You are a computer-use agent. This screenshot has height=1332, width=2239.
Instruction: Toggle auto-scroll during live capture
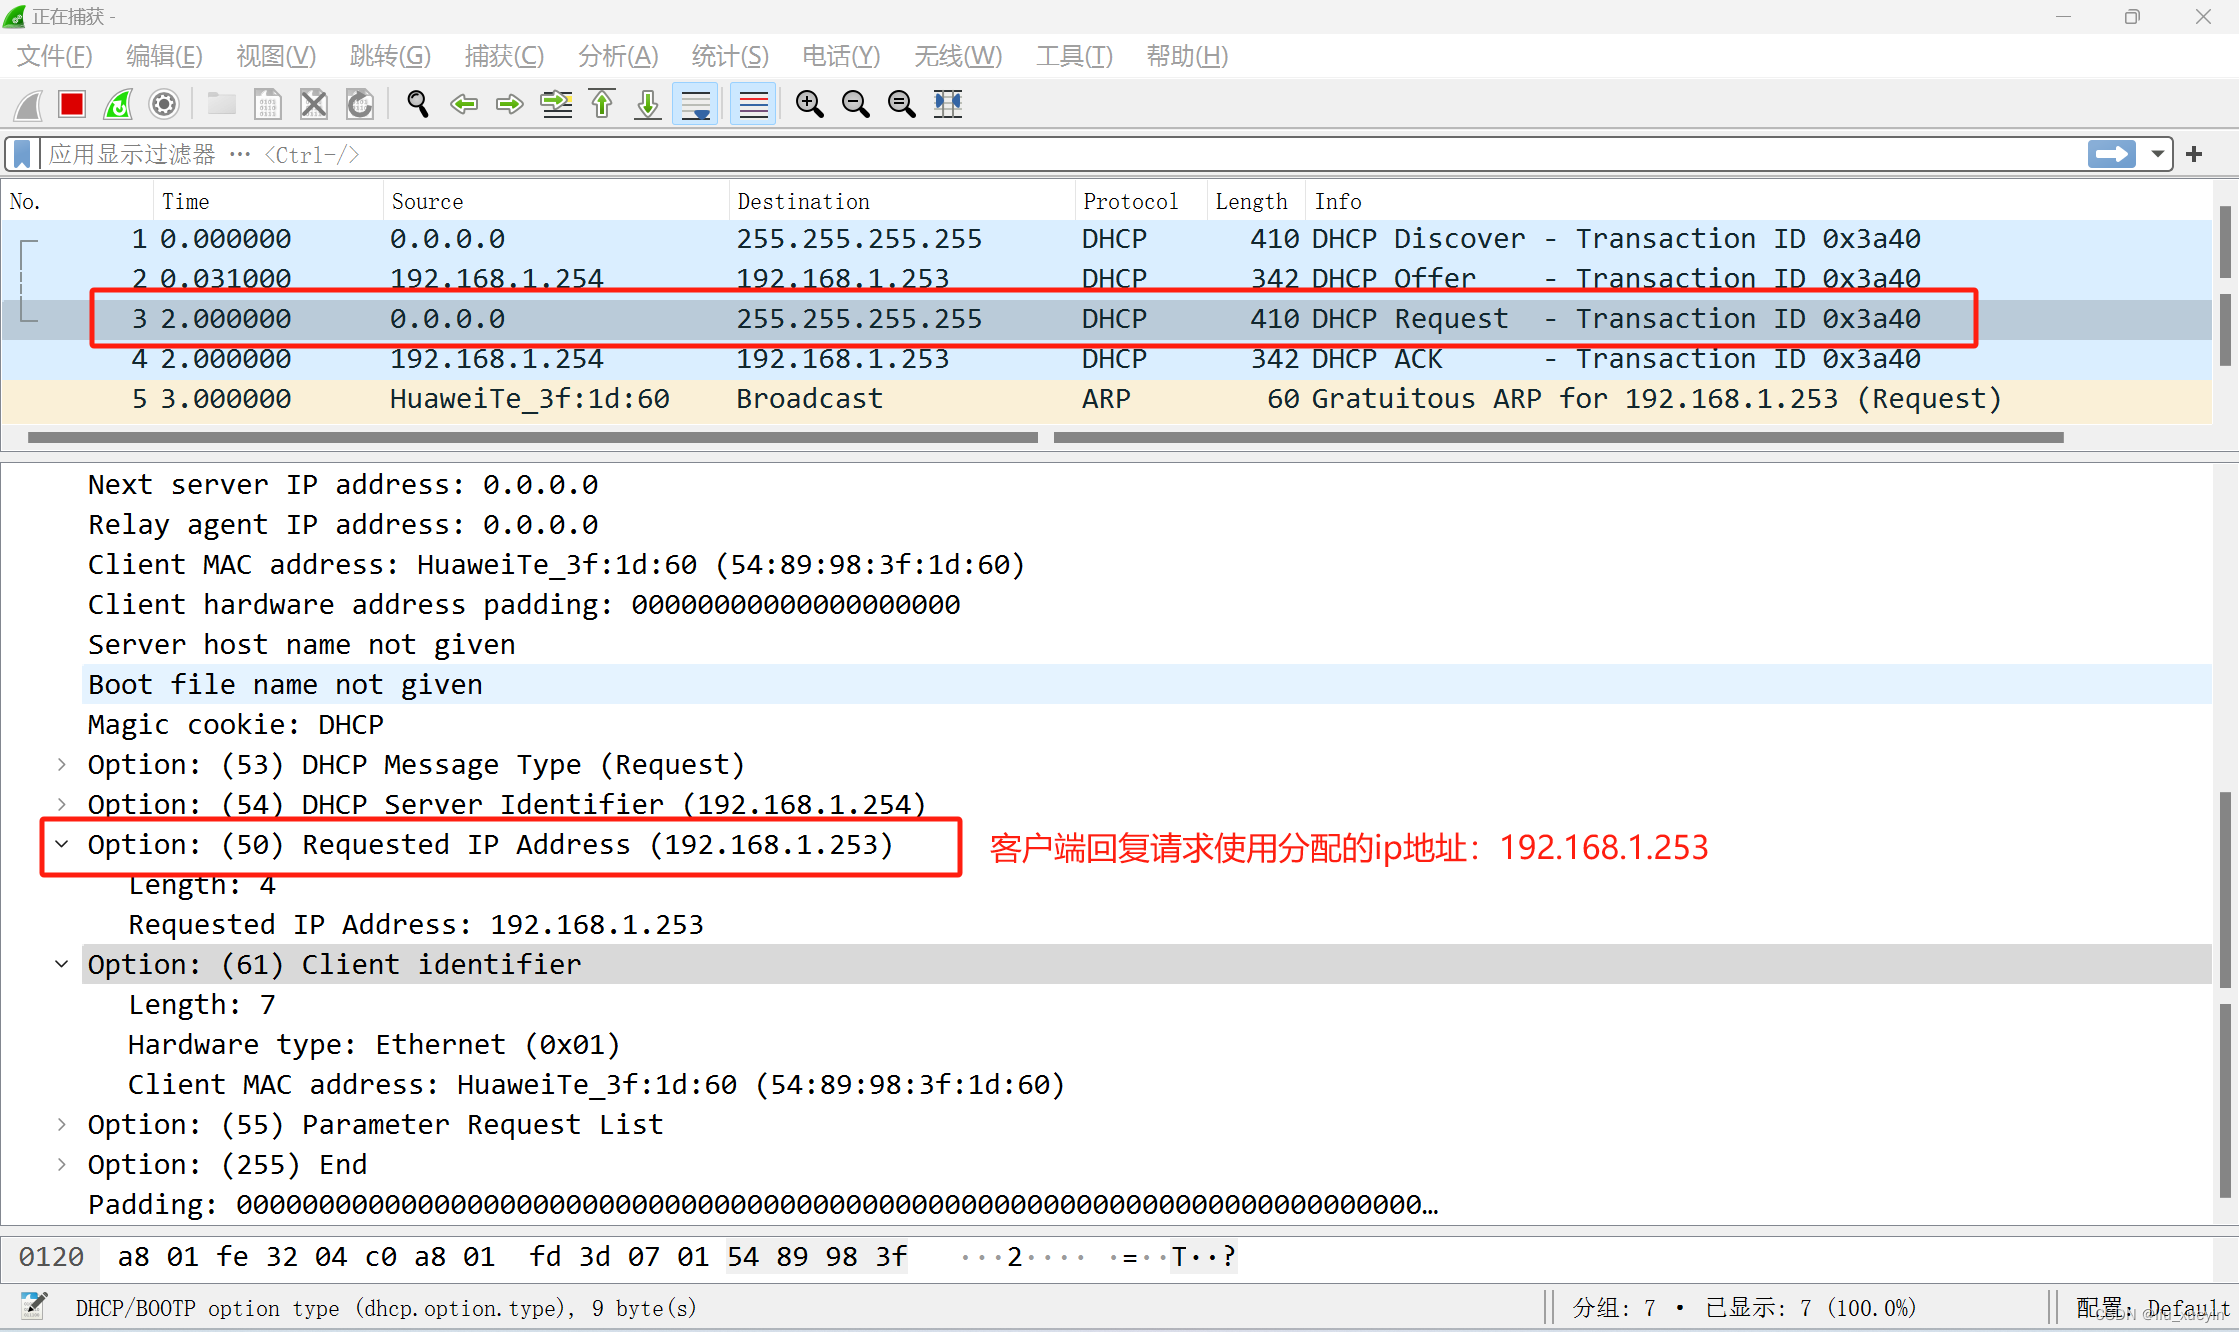[x=695, y=104]
